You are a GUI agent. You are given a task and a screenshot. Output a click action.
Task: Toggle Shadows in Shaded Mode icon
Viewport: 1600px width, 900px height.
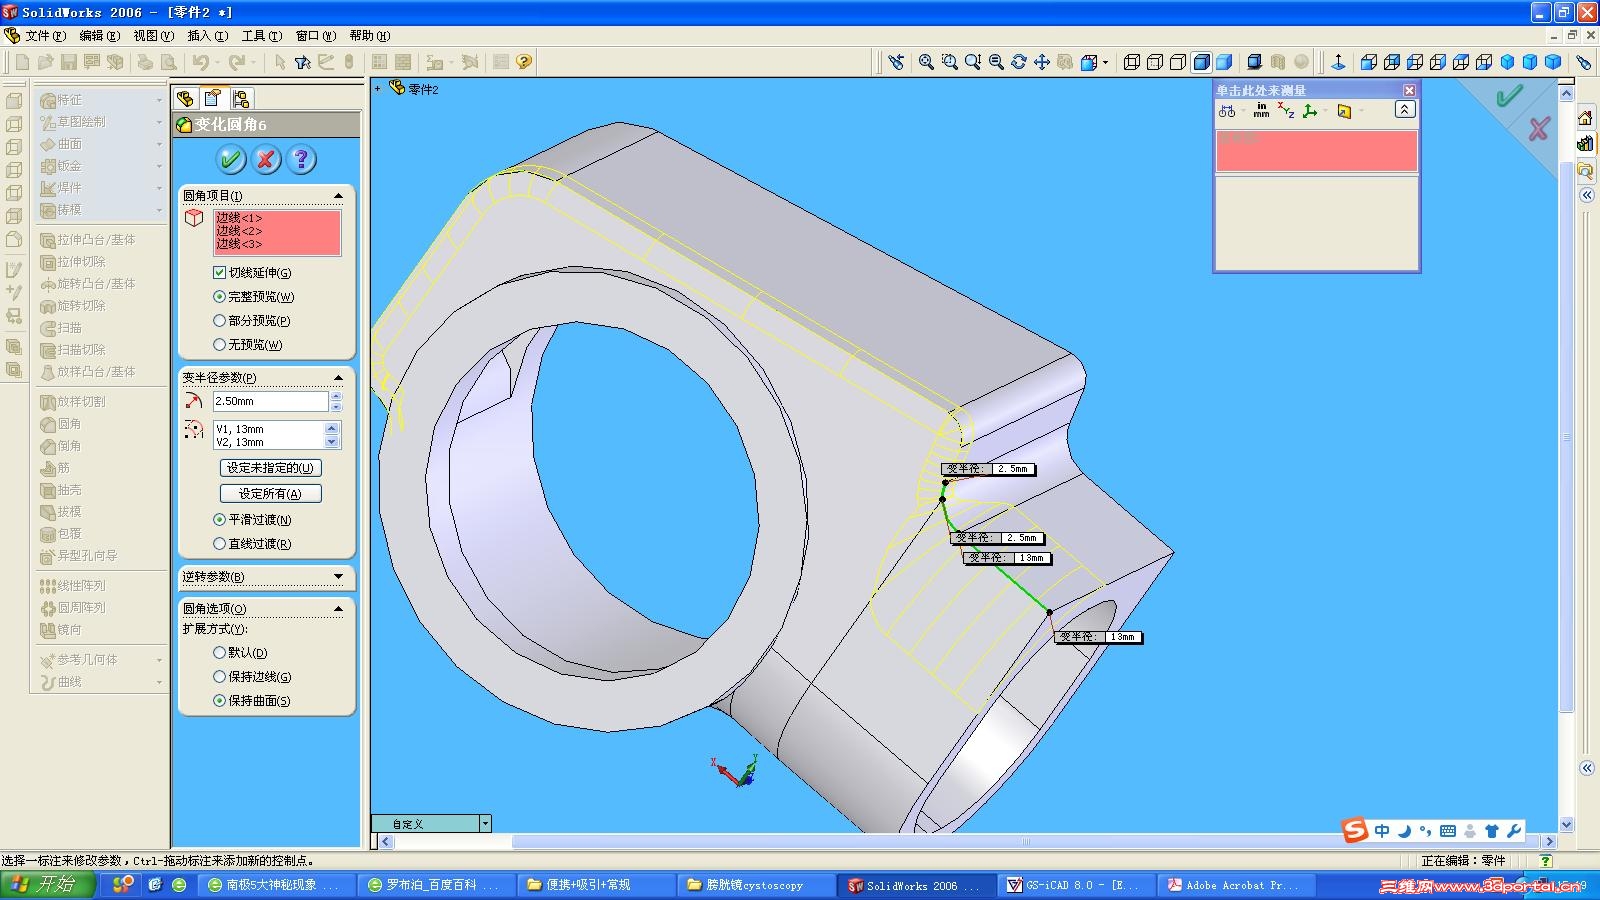tap(1254, 62)
